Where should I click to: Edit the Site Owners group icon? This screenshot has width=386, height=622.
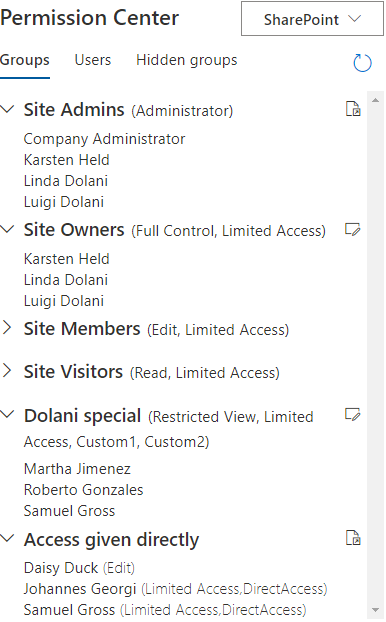click(x=353, y=229)
